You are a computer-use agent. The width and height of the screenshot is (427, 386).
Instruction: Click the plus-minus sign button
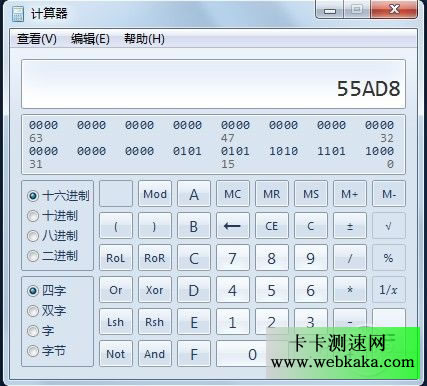point(350,226)
